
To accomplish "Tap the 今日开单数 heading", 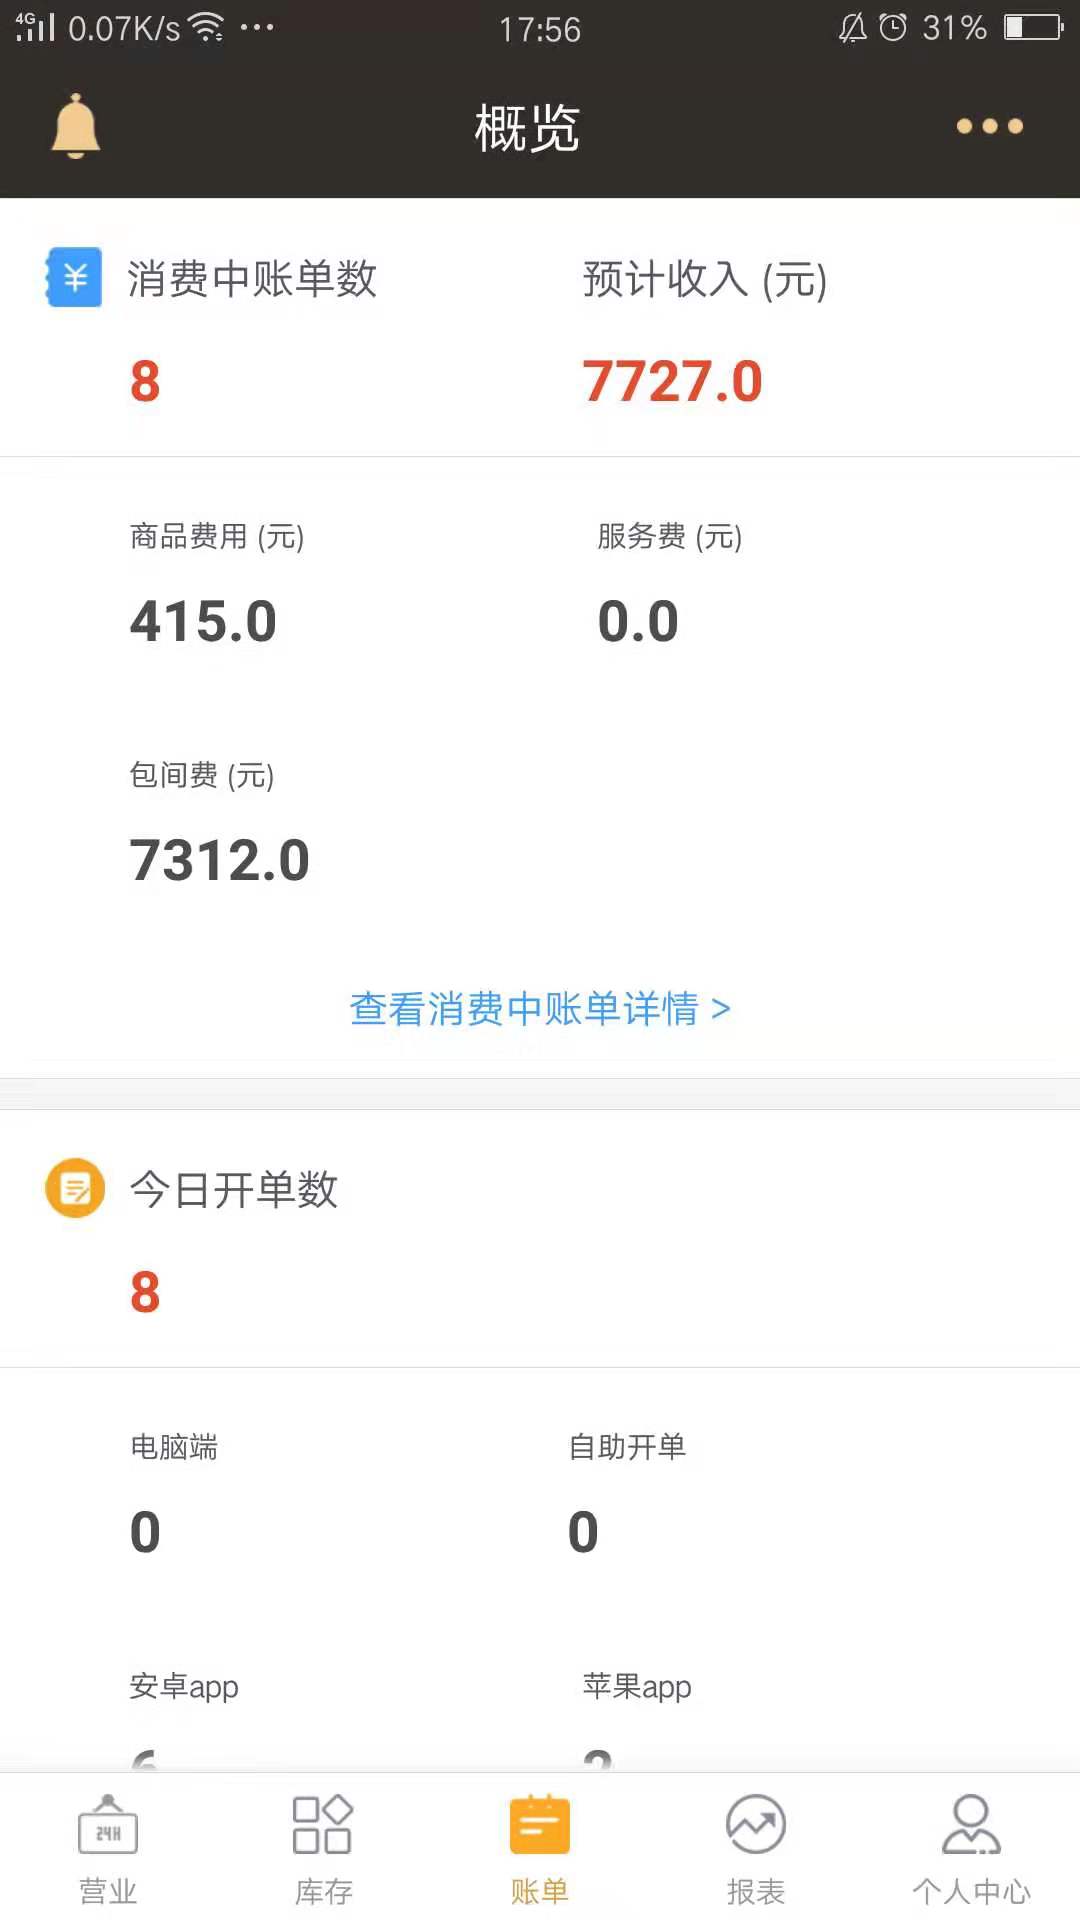I will pyautogui.click(x=234, y=1190).
